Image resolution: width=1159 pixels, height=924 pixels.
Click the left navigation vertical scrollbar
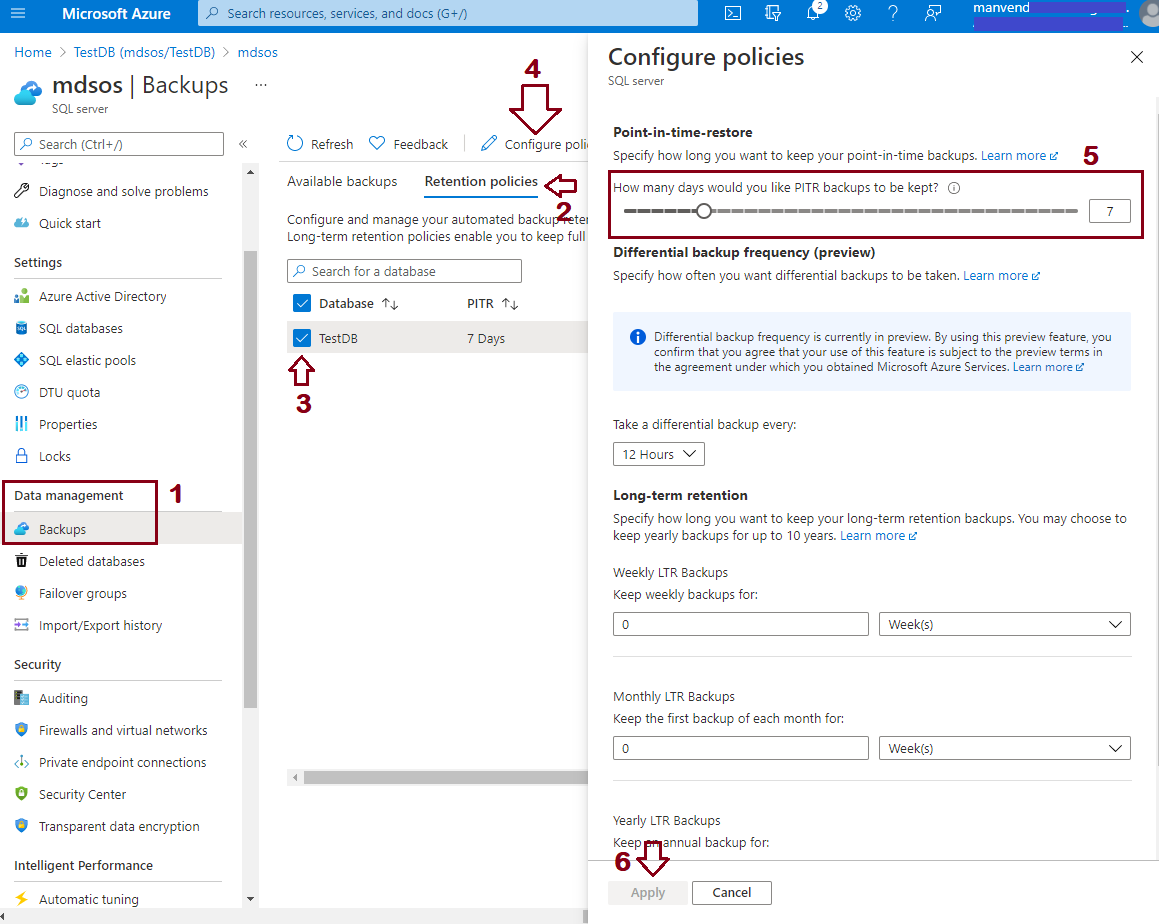[251, 479]
